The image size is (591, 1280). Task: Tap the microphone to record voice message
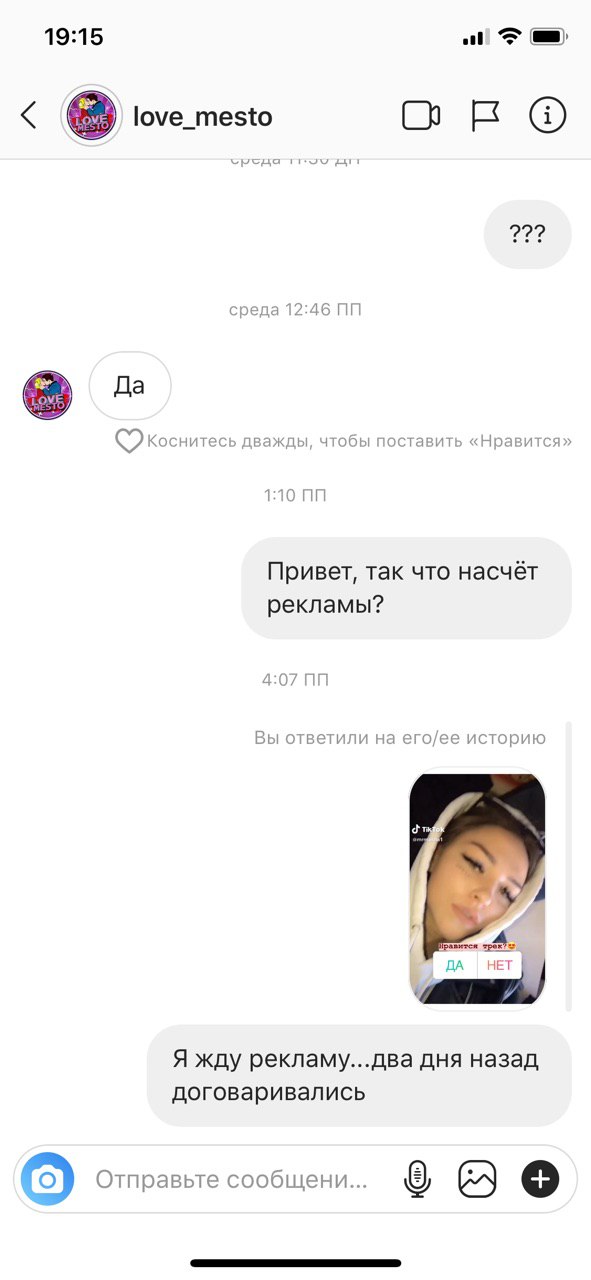[x=417, y=1180]
